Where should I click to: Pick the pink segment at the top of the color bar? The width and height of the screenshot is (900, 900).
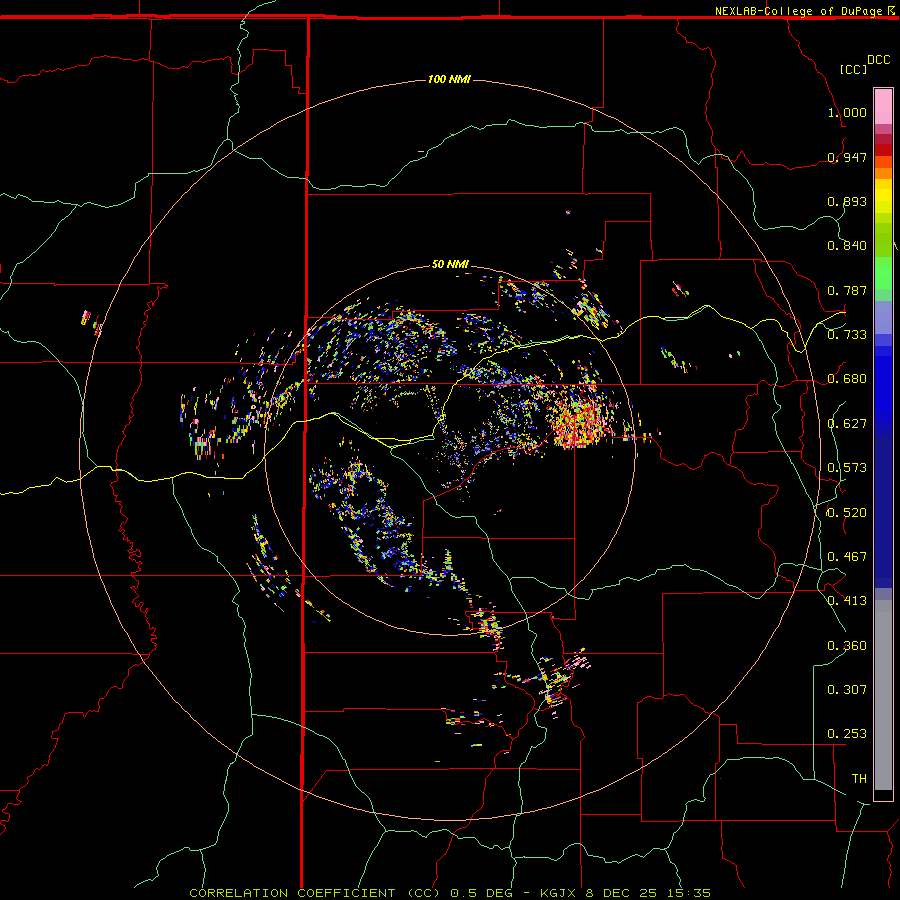coord(883,106)
